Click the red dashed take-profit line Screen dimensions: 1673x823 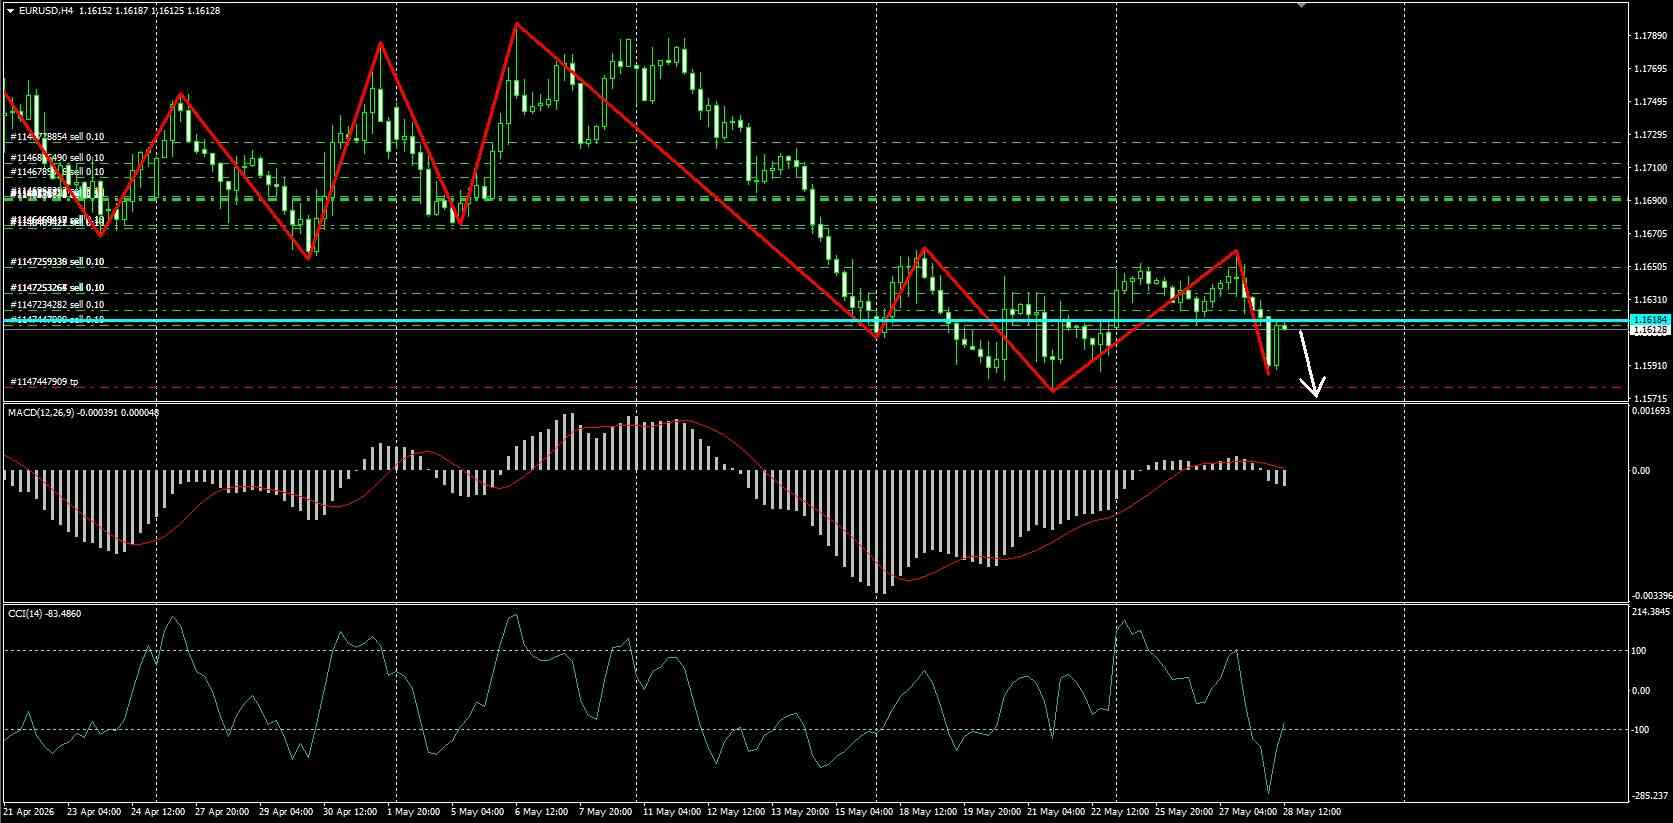816,387
